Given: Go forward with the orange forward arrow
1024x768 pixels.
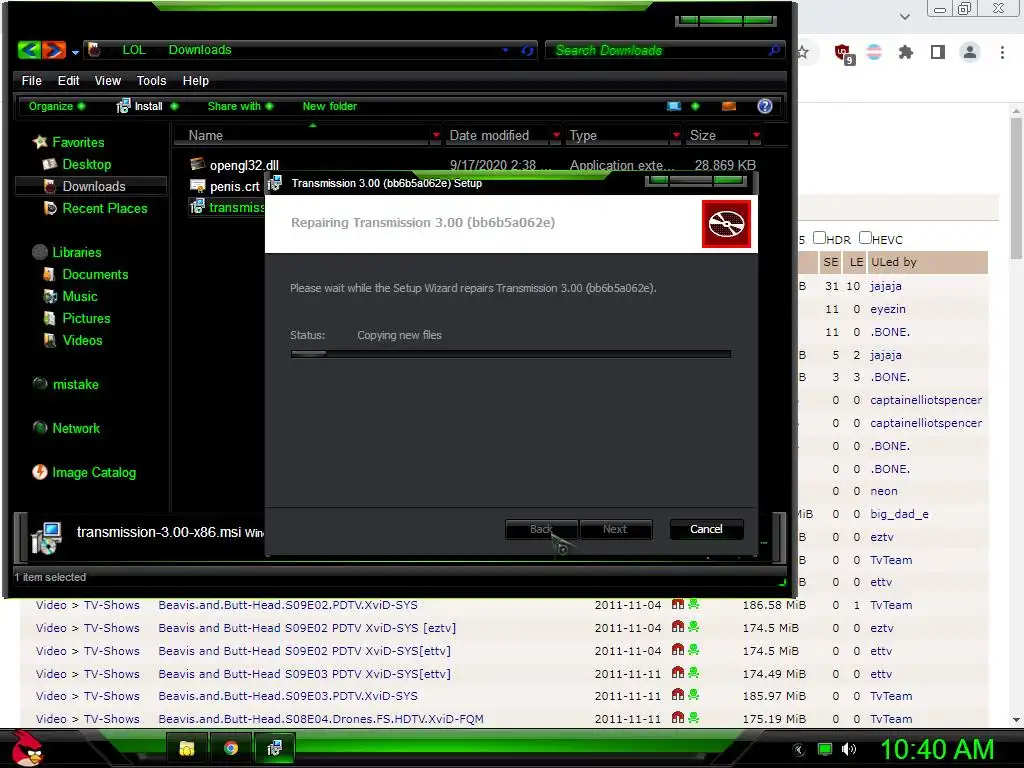Looking at the screenshot, I should tap(54, 50).
